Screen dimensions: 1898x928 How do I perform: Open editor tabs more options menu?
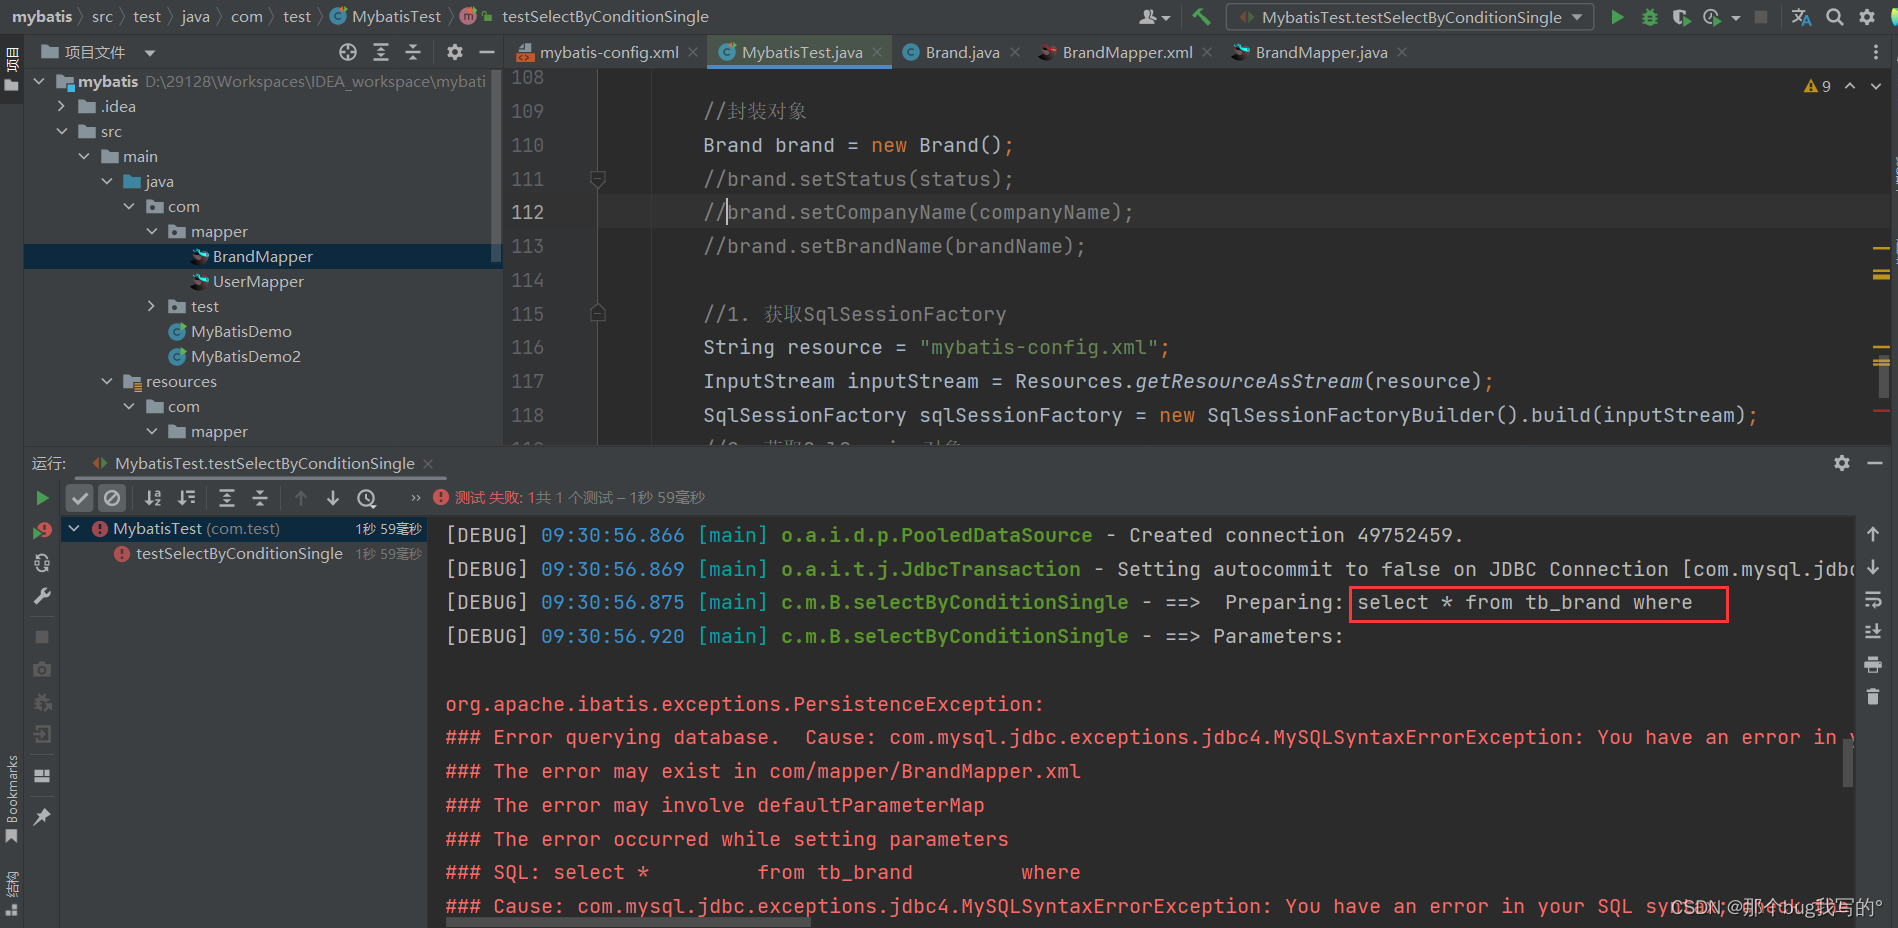[1875, 52]
